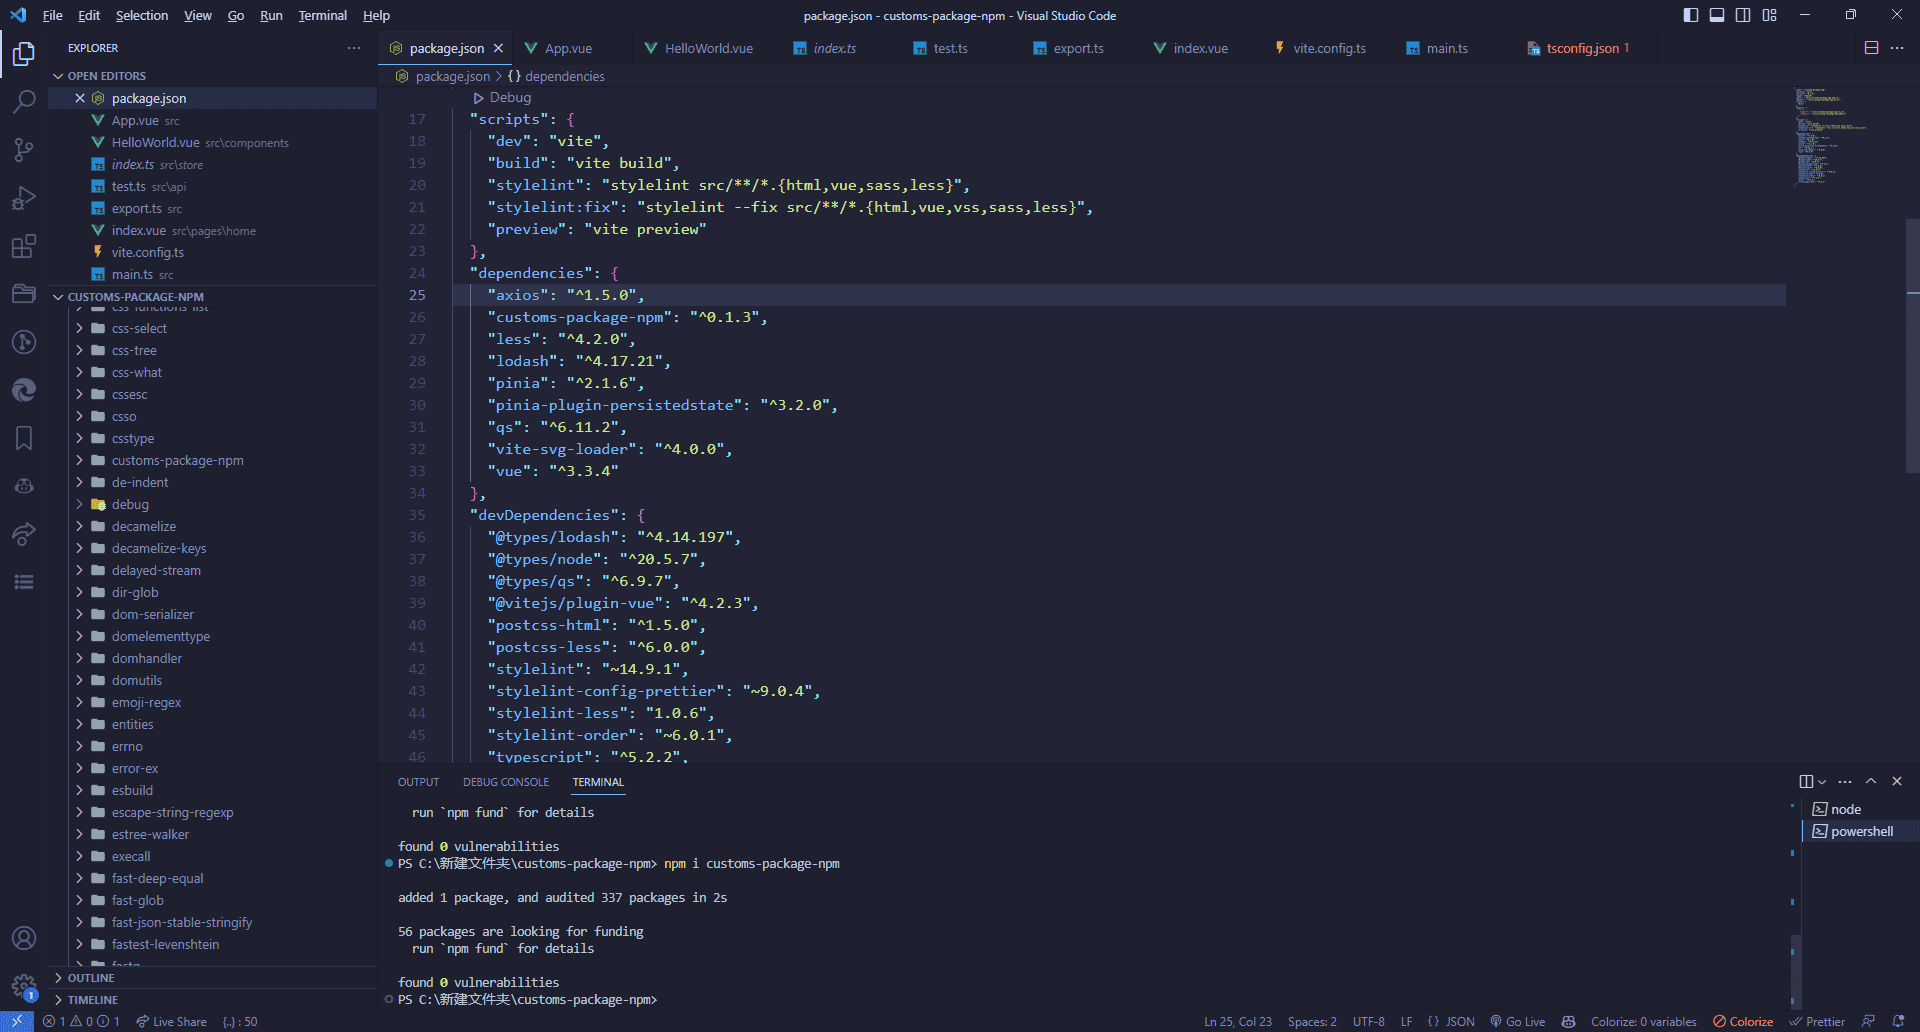Open notifications bell icon
This screenshot has width=1920, height=1032.
point(1898,1021)
